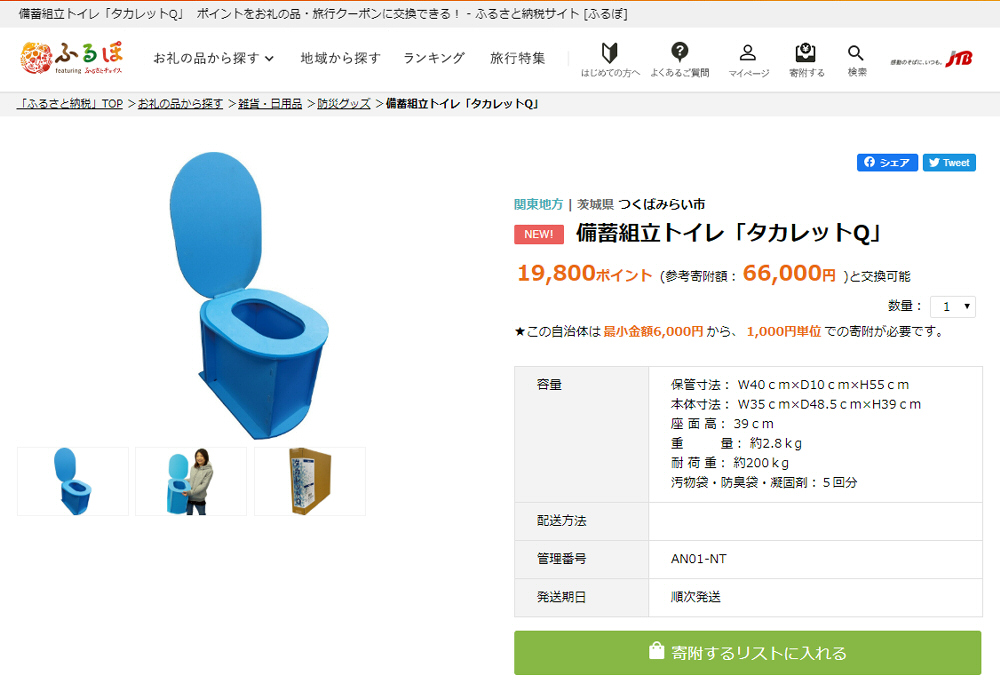This screenshot has height=683, width=1000.
Task: Open the ランキング menu item
Action: click(434, 58)
